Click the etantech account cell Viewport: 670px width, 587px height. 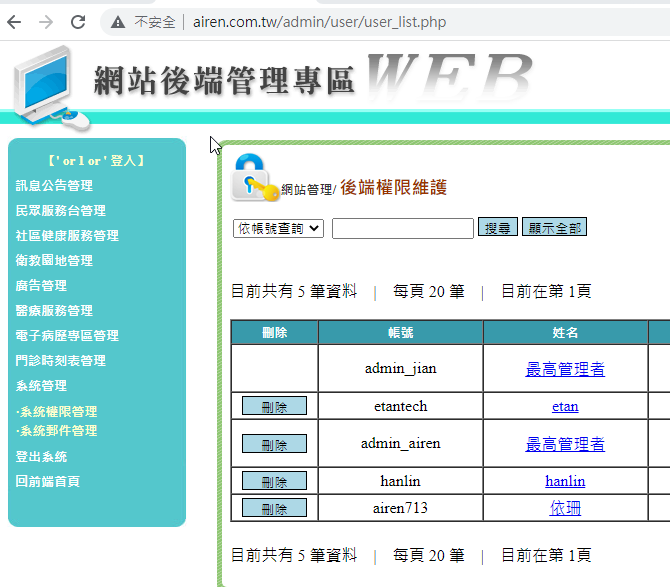coord(401,406)
